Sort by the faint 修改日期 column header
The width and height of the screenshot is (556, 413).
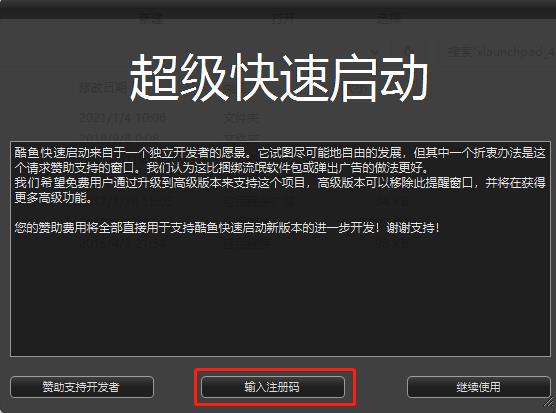point(103,87)
